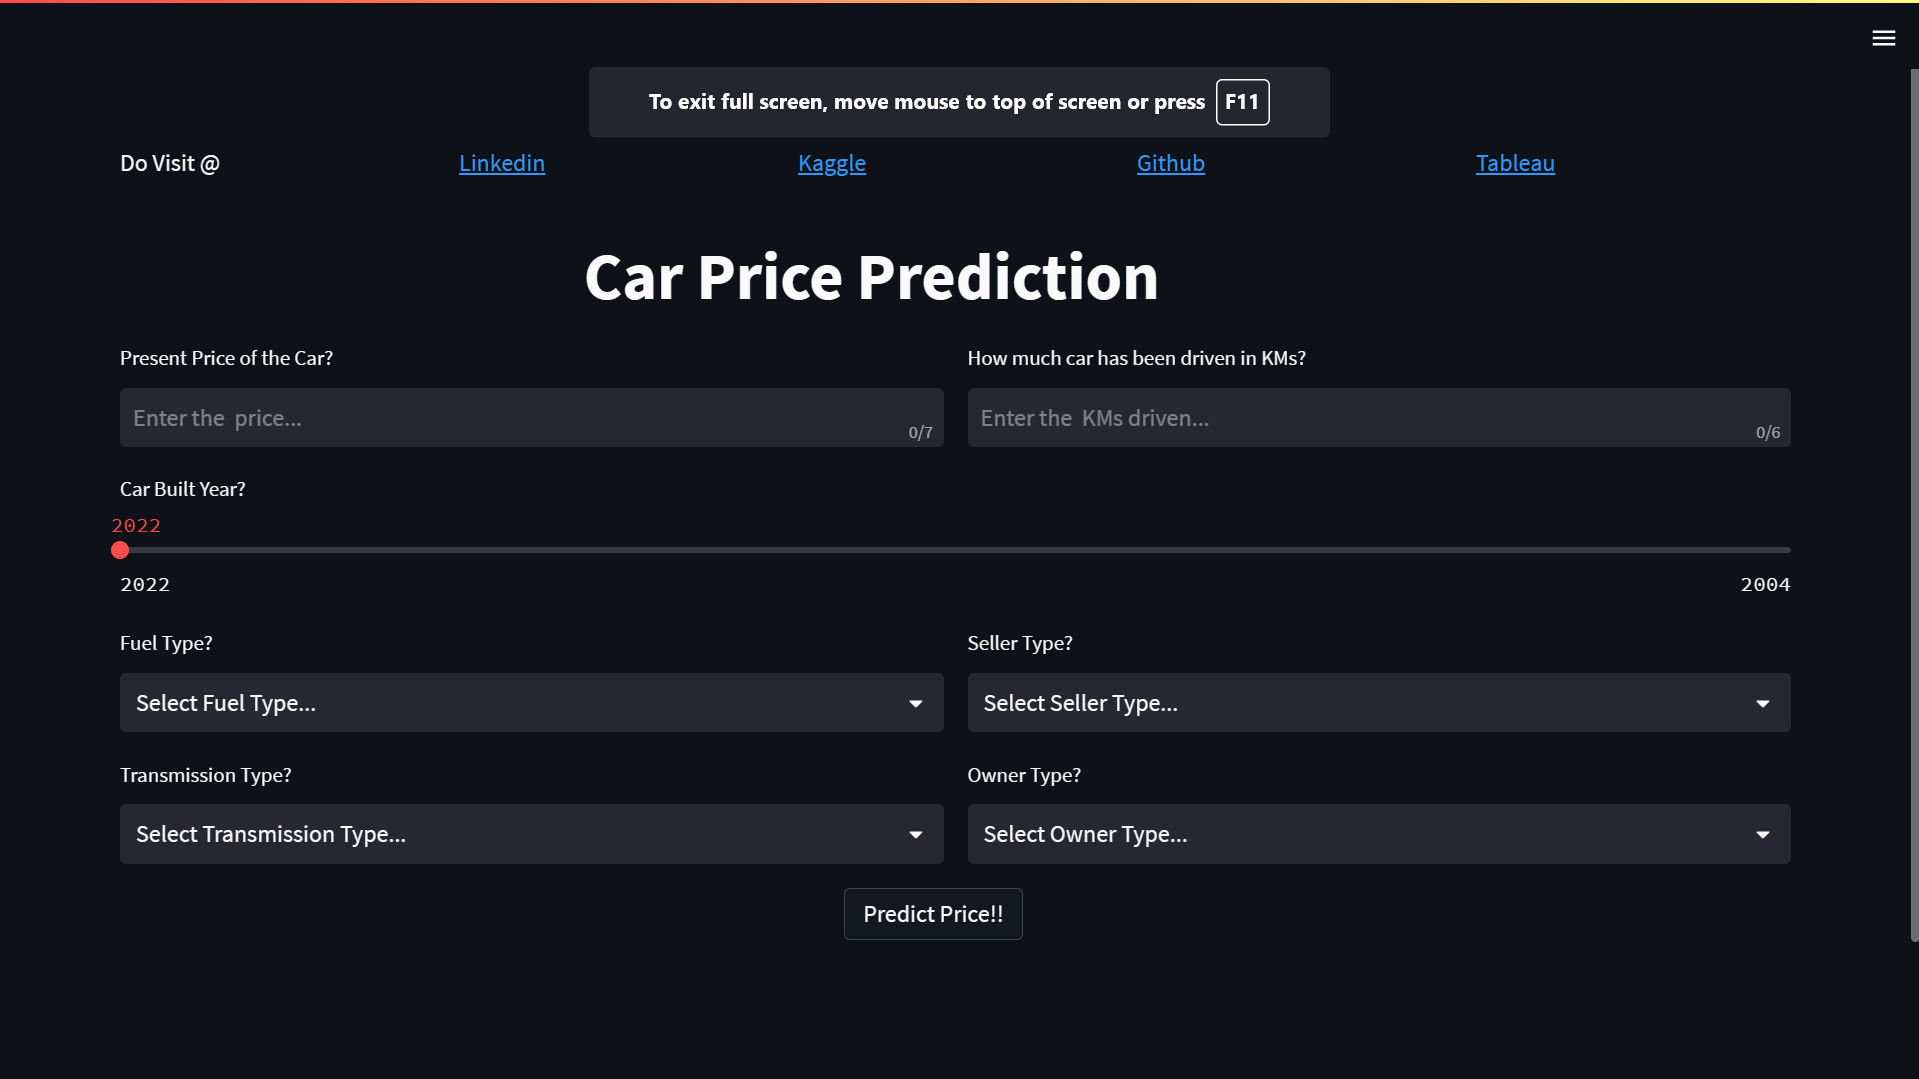Open the Kaggle link
This screenshot has height=1079, width=1919.
click(x=831, y=163)
